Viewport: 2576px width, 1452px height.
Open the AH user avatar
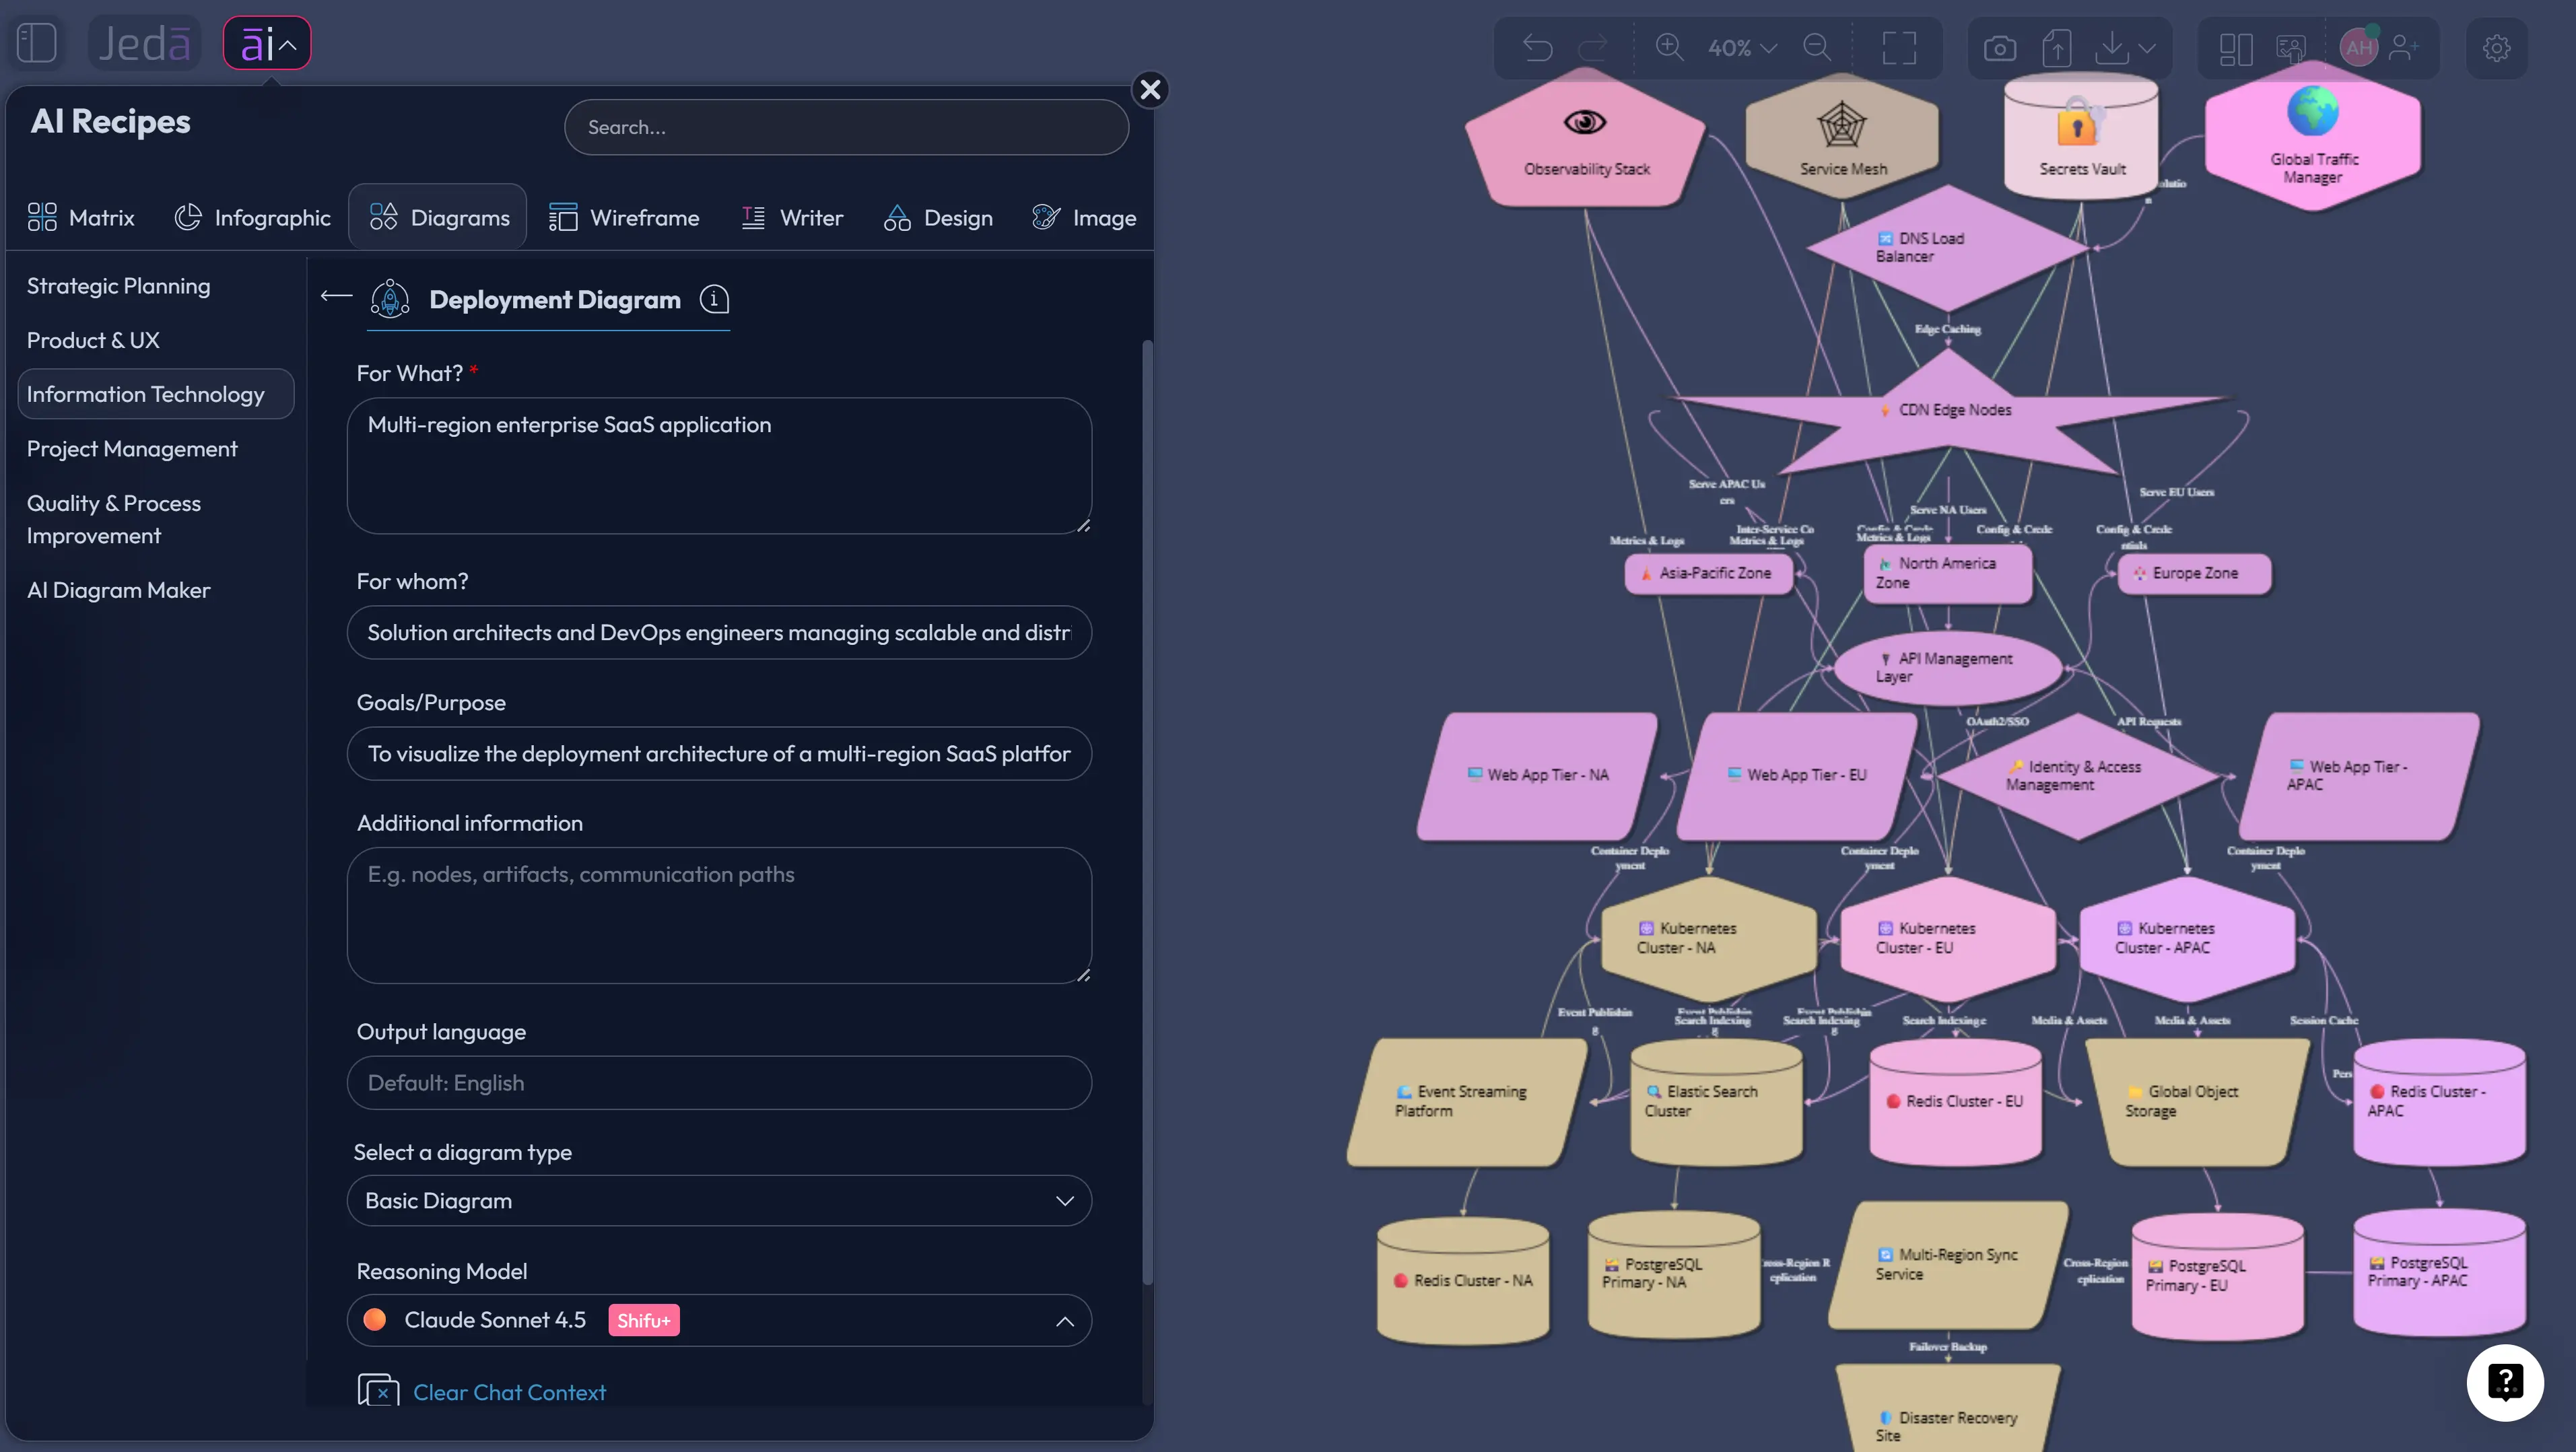2359,47
